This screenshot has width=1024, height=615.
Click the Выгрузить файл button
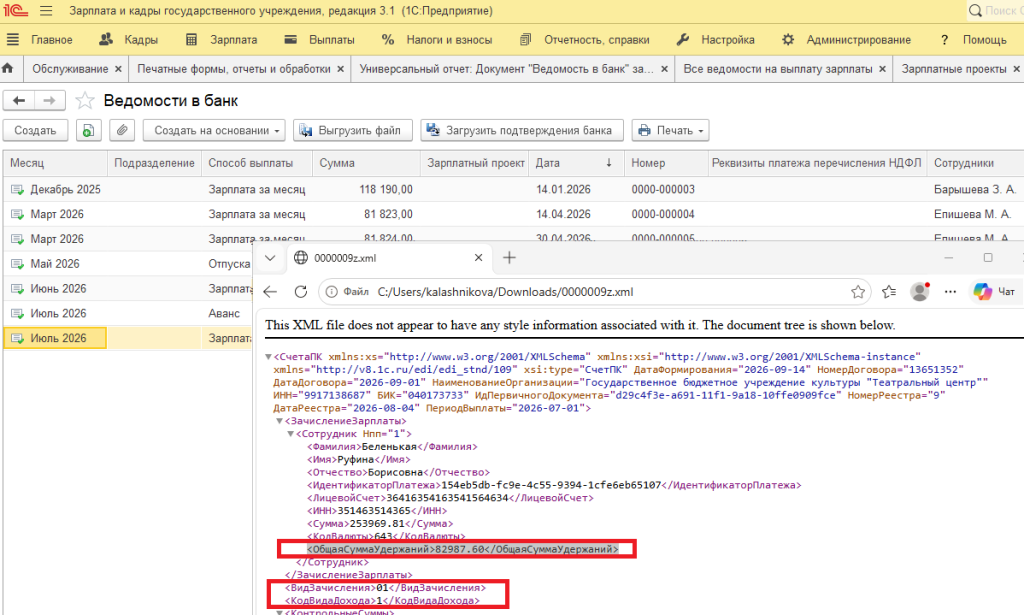coord(353,131)
